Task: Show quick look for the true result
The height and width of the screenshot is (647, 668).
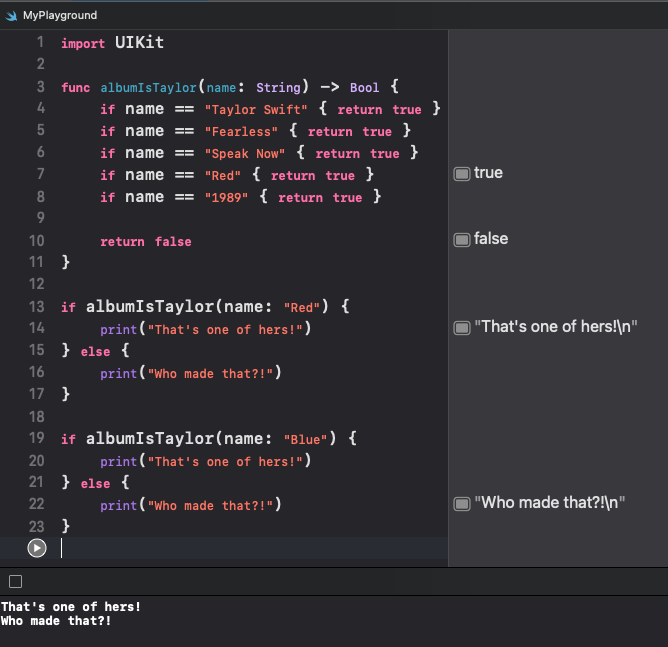Action: 462,174
